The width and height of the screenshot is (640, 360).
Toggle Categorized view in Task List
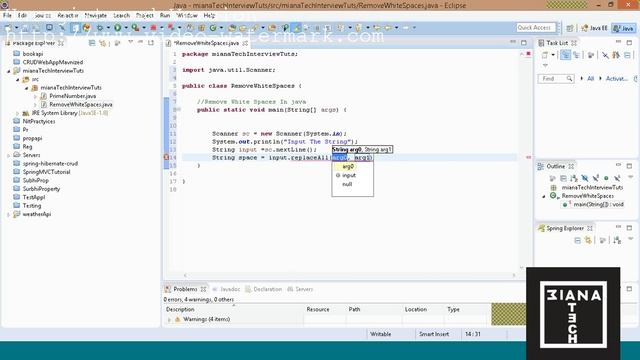point(565,55)
